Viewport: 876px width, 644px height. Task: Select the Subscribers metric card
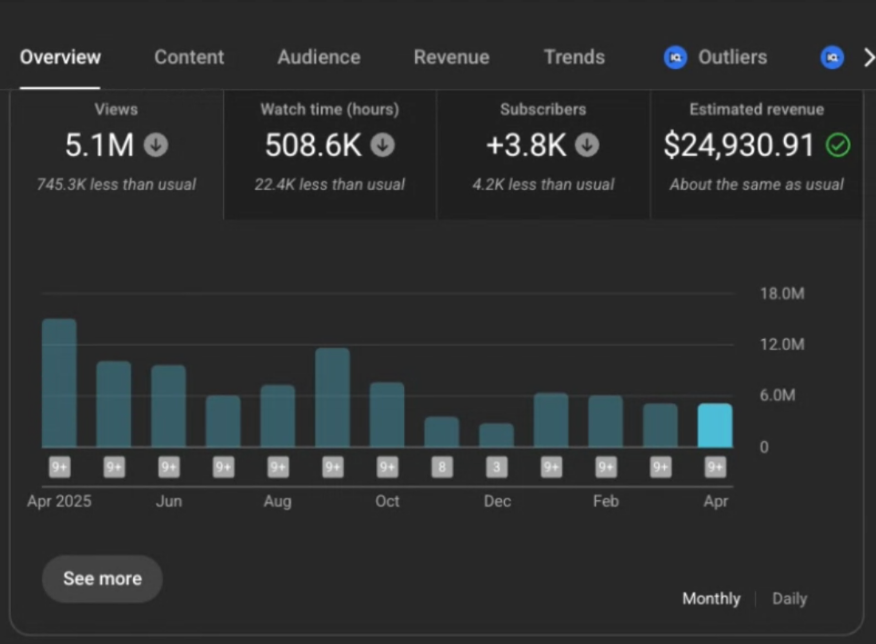click(x=543, y=155)
